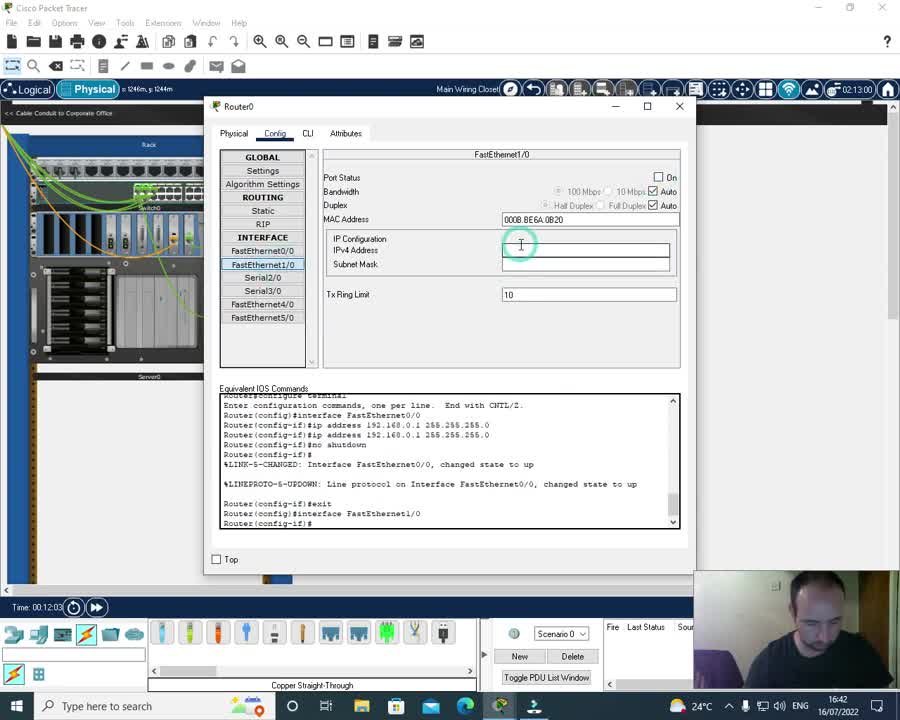Viewport: 900px width, 720px height.
Task: Print the workspace using printer icon
Action: 77,41
